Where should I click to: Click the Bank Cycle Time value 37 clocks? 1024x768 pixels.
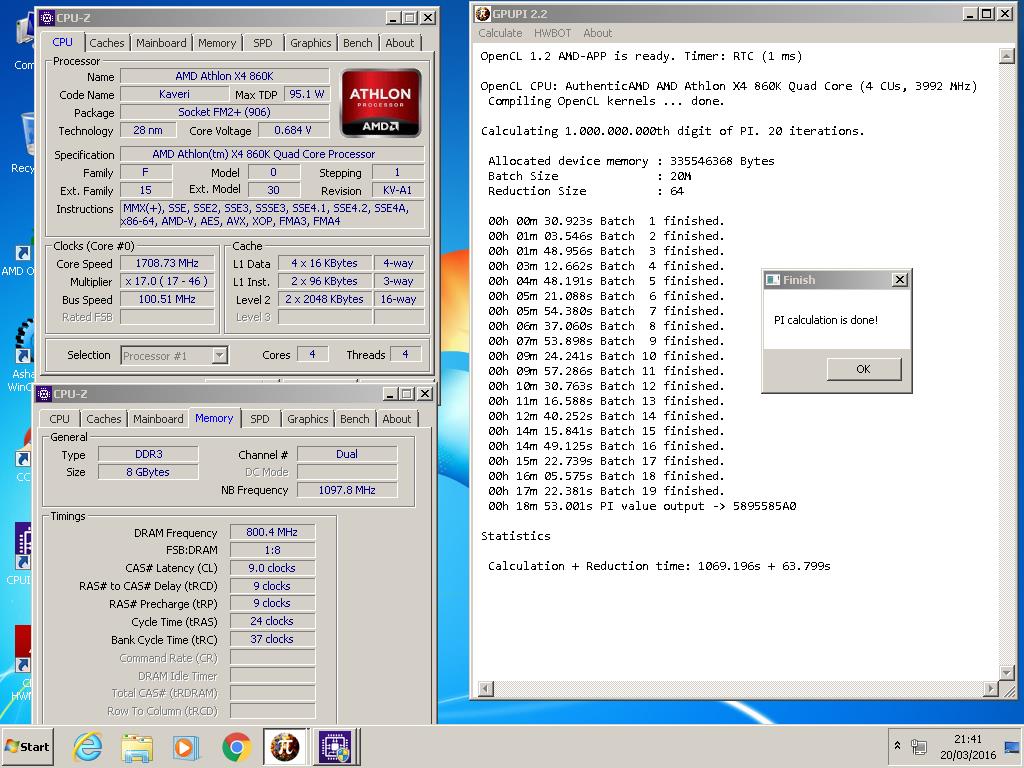(272, 639)
